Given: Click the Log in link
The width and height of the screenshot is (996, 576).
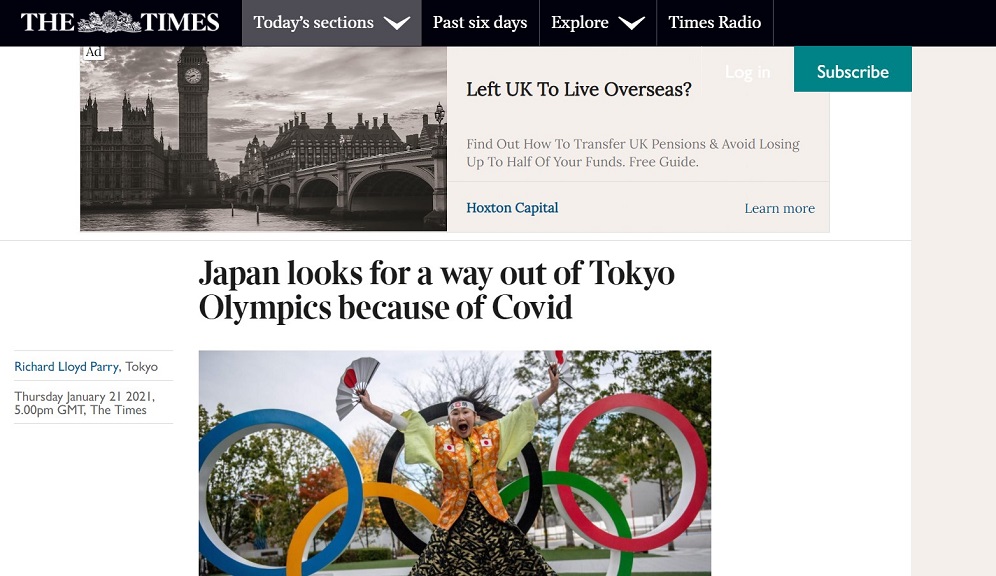Looking at the screenshot, I should (x=748, y=72).
